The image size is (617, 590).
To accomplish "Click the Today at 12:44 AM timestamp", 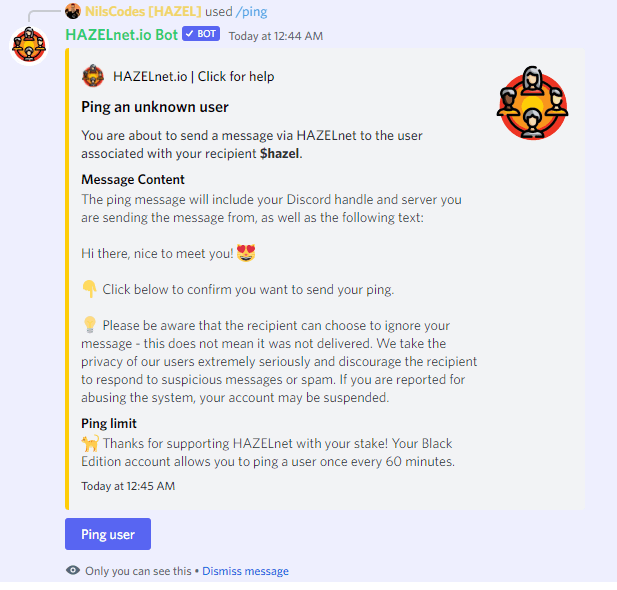I will (276, 36).
